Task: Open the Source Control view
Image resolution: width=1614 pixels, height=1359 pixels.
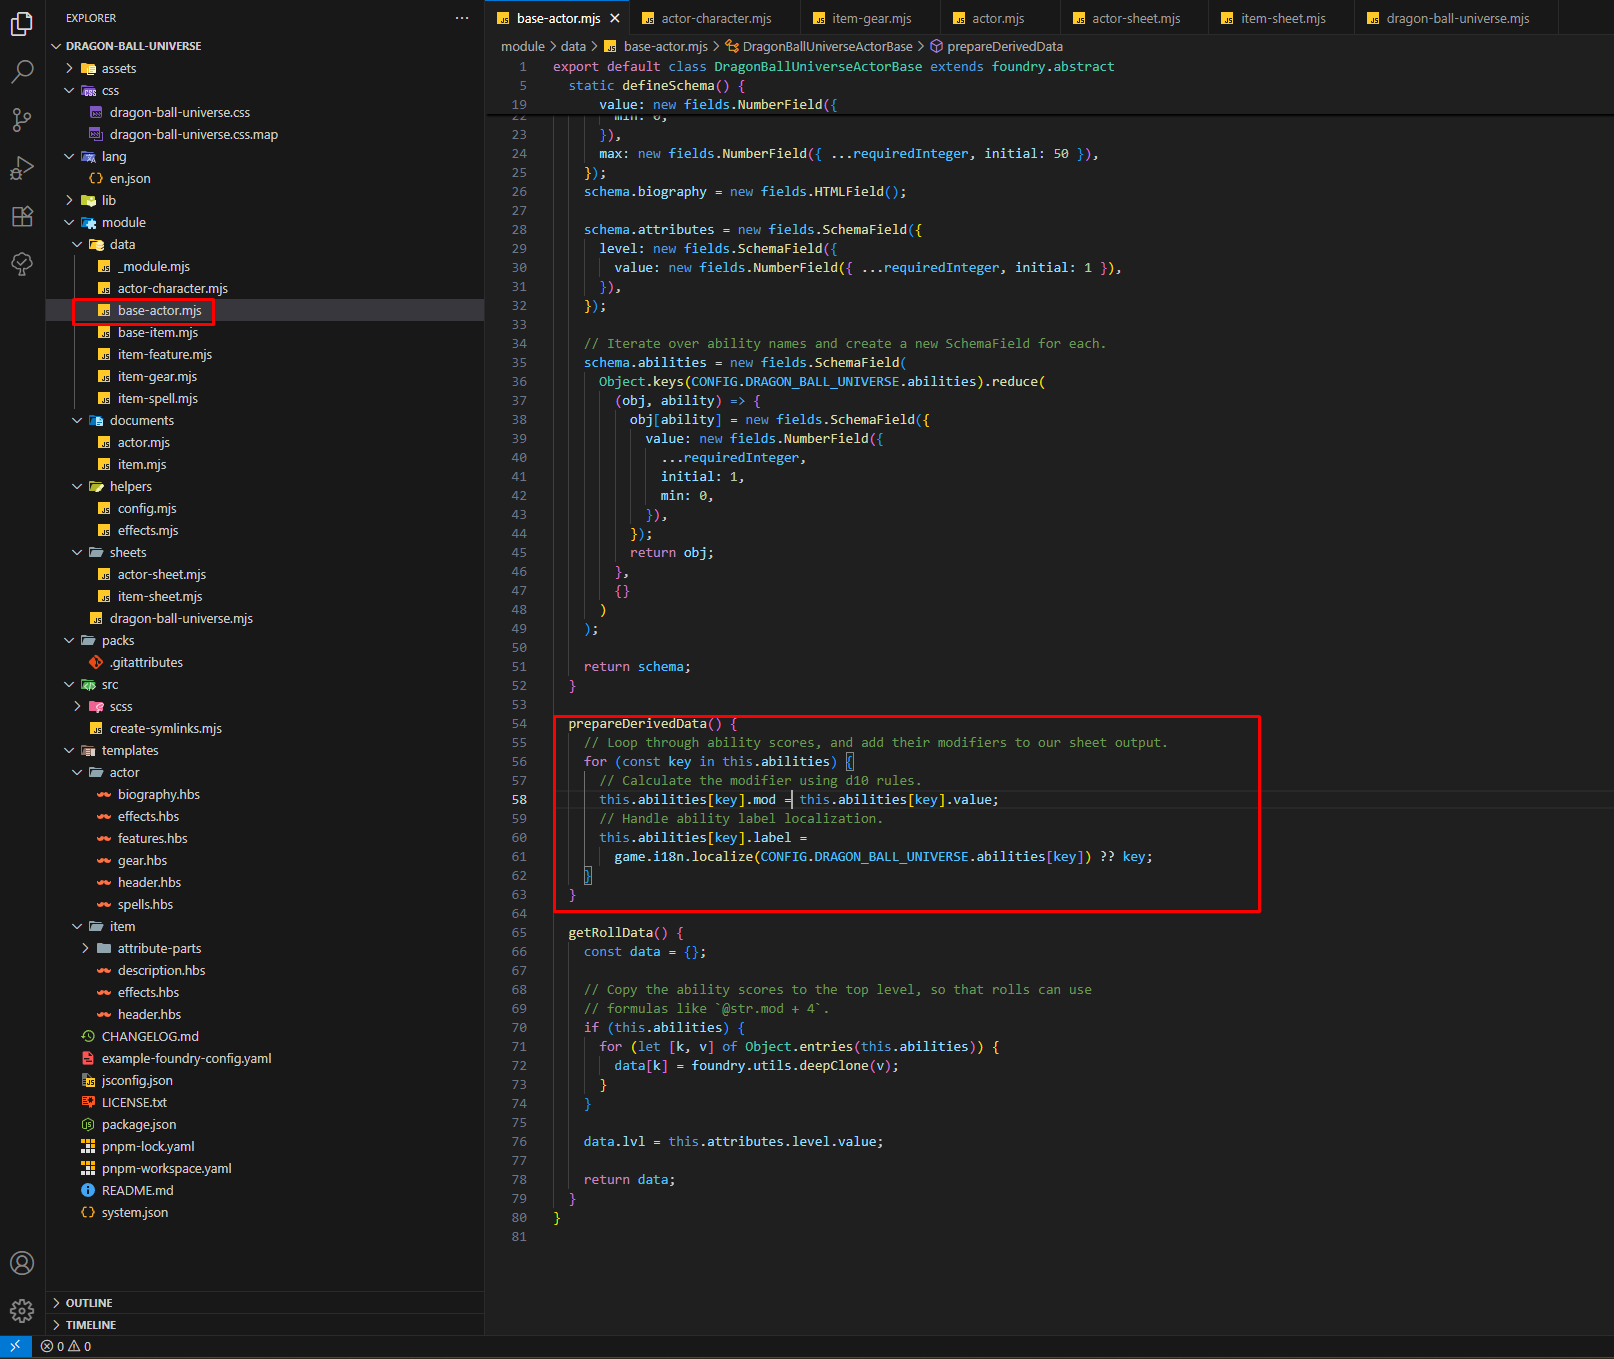Action: [22, 120]
